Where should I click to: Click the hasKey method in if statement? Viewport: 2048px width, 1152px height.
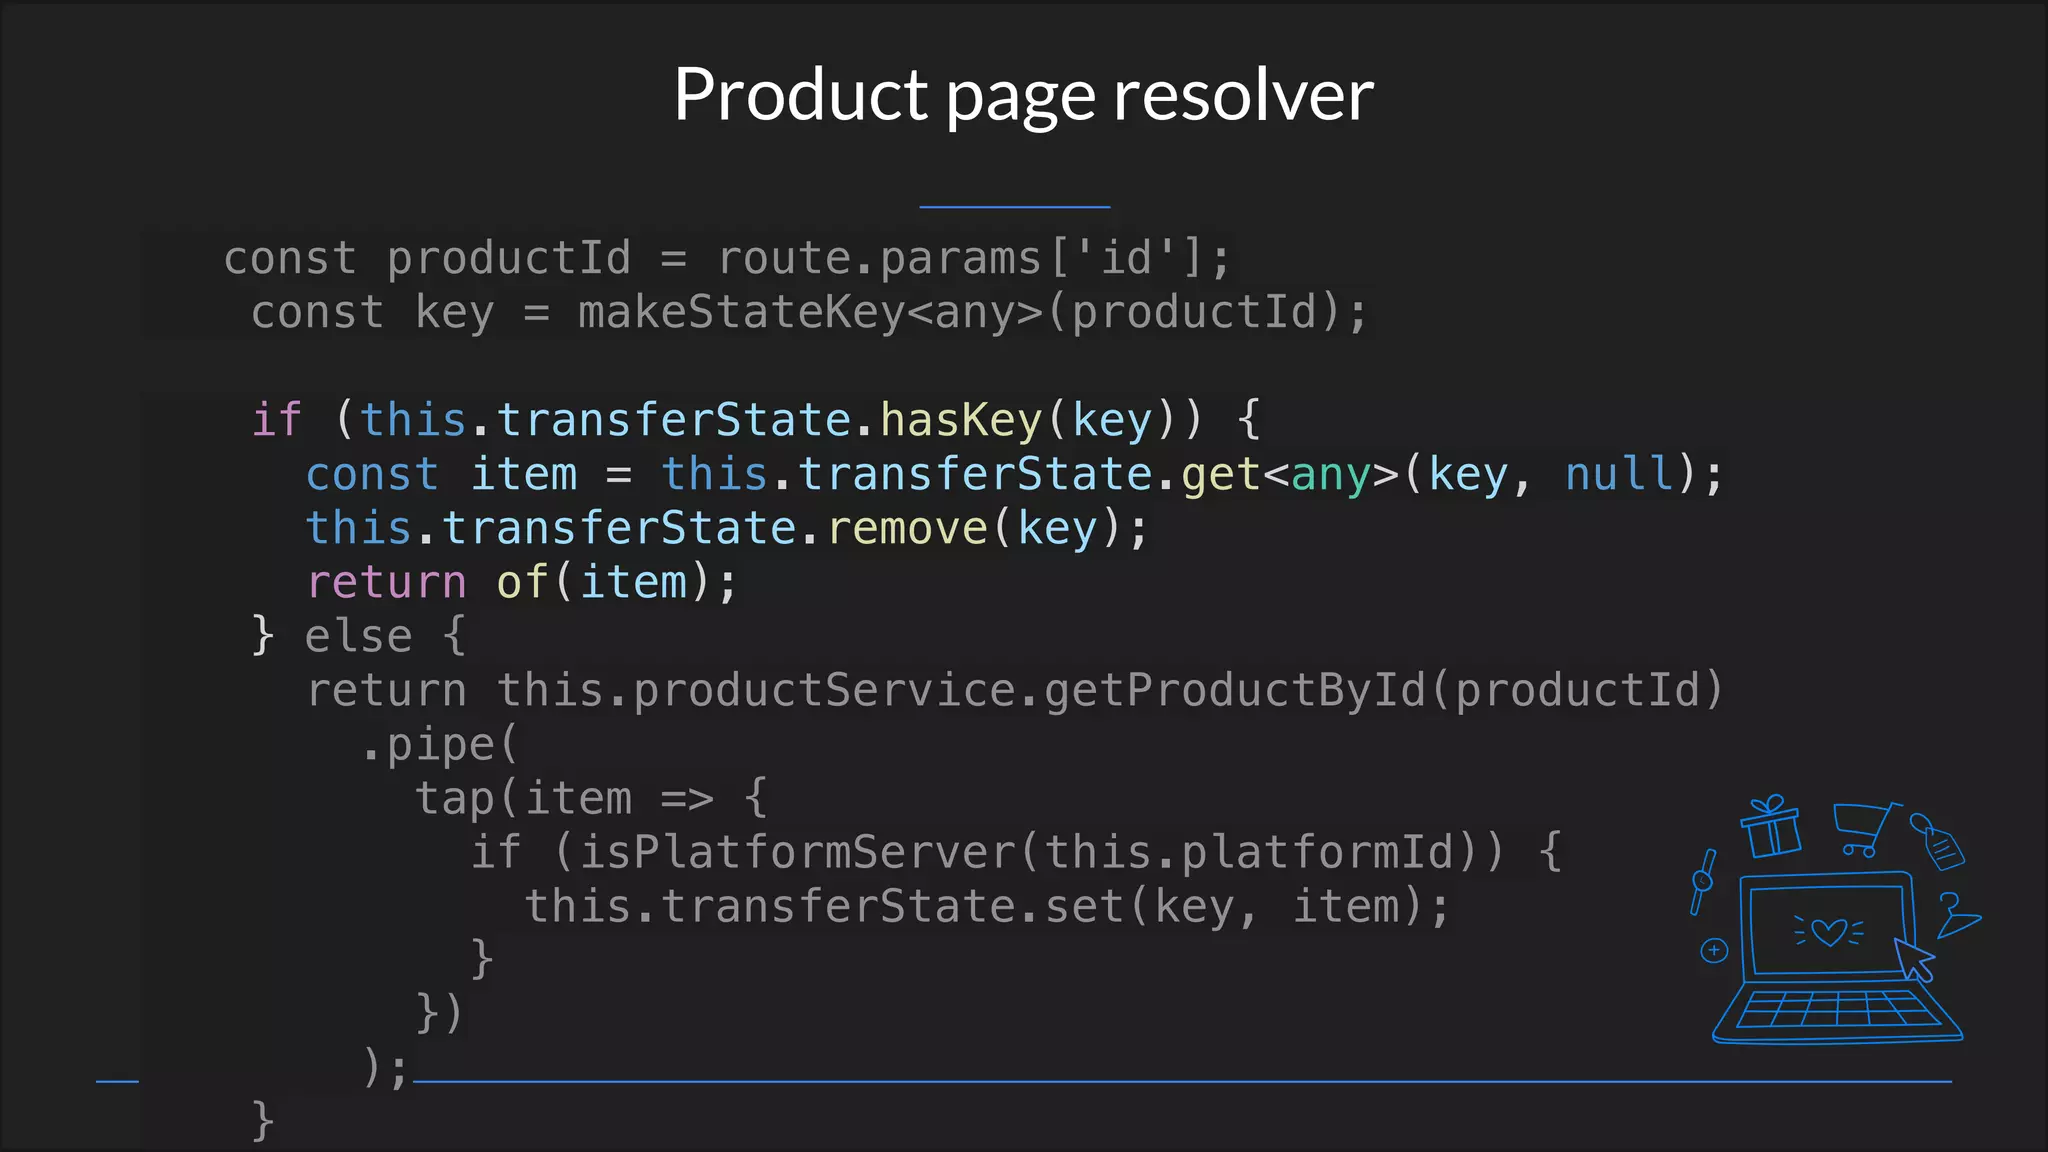coord(961,419)
